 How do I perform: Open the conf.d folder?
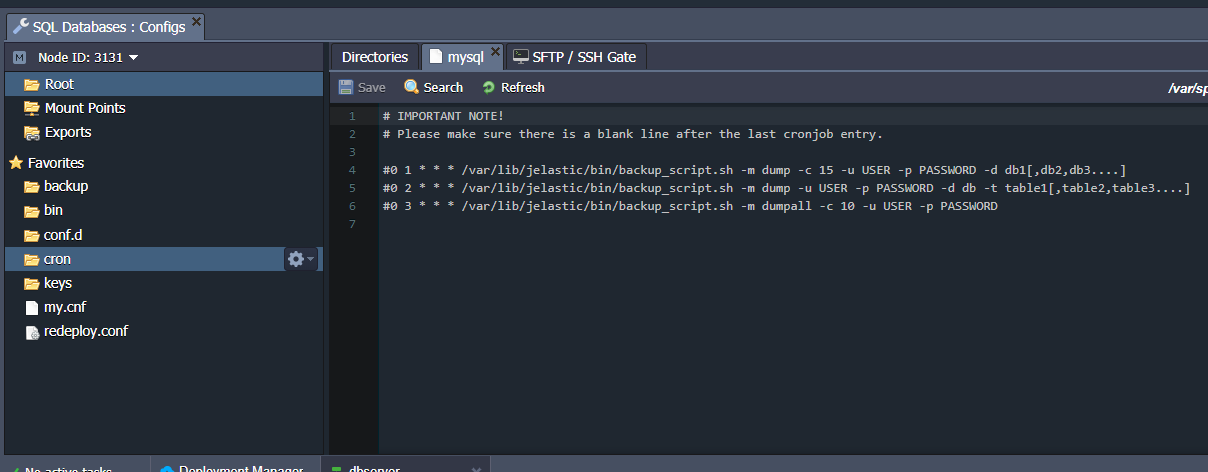pos(64,235)
